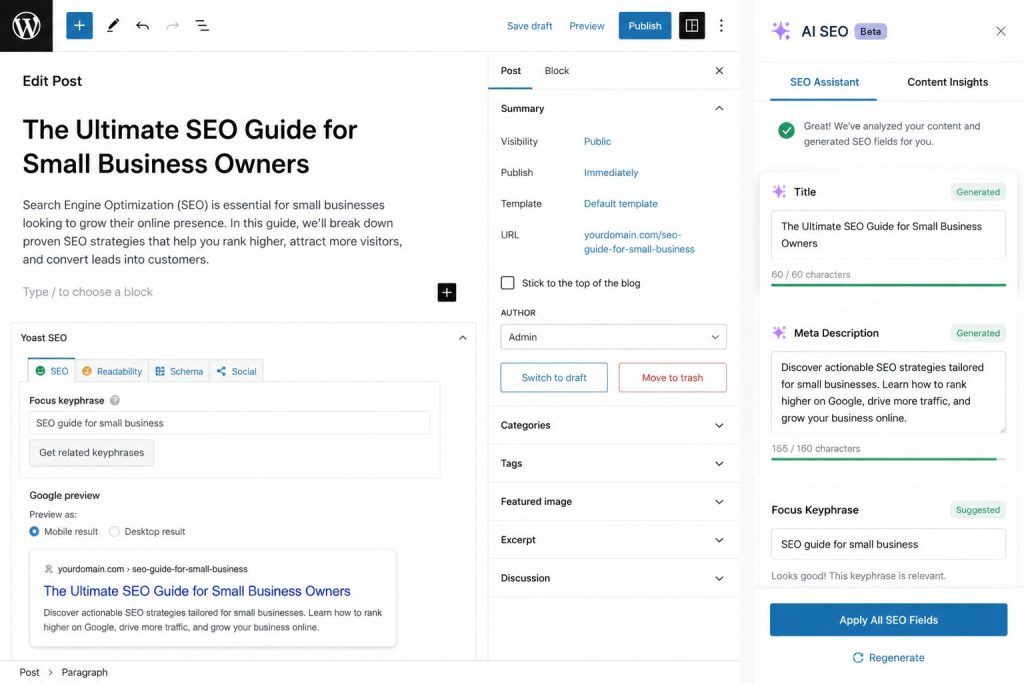Image resolution: width=1024 pixels, height=683 pixels.
Task: Select the Mobile result radio button
Action: click(x=34, y=532)
